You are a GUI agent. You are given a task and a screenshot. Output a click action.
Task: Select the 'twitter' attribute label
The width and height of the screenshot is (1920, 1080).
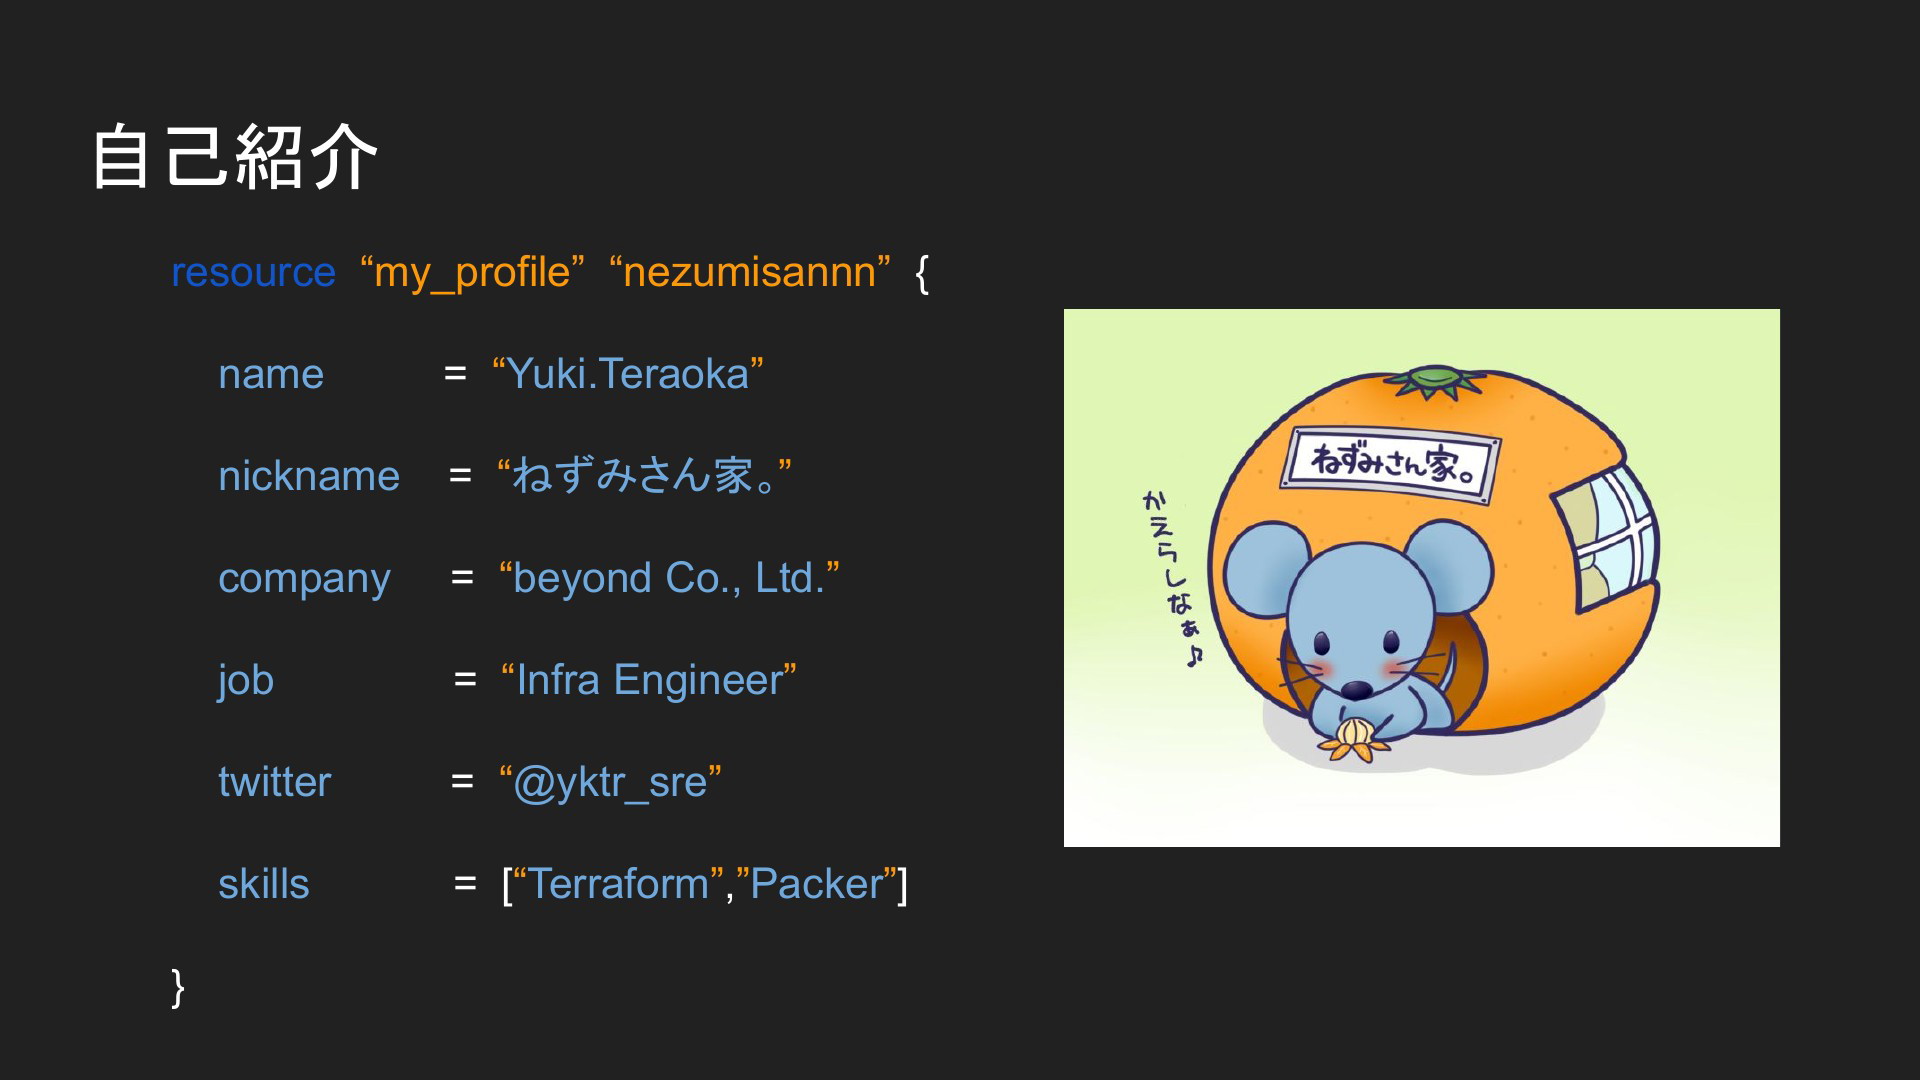274,782
